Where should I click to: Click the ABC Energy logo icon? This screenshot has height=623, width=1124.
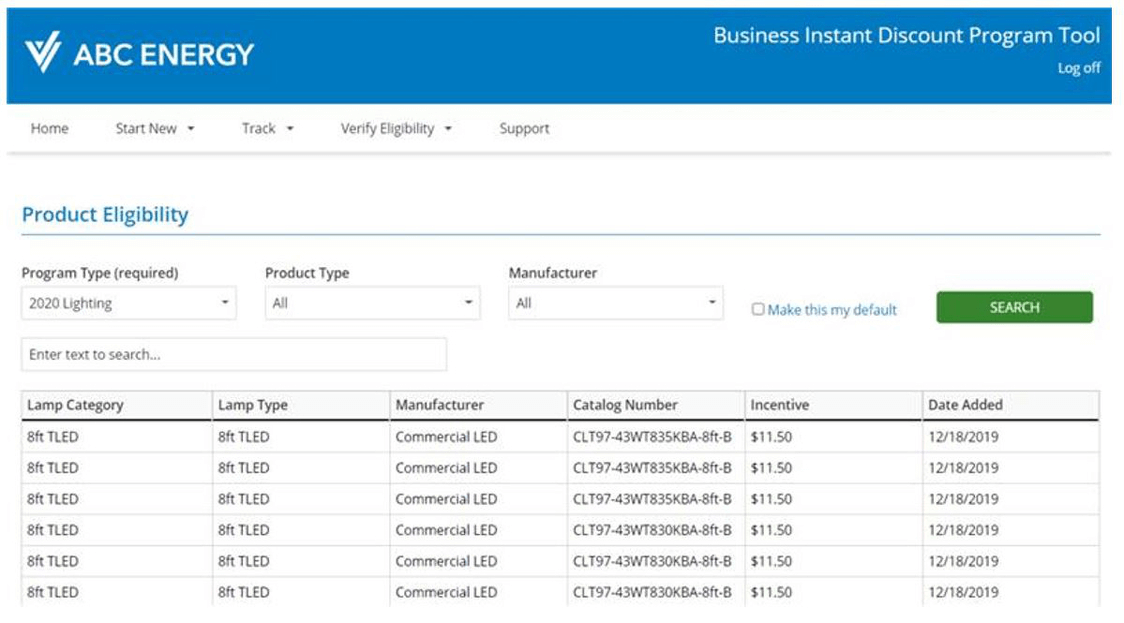coord(43,53)
